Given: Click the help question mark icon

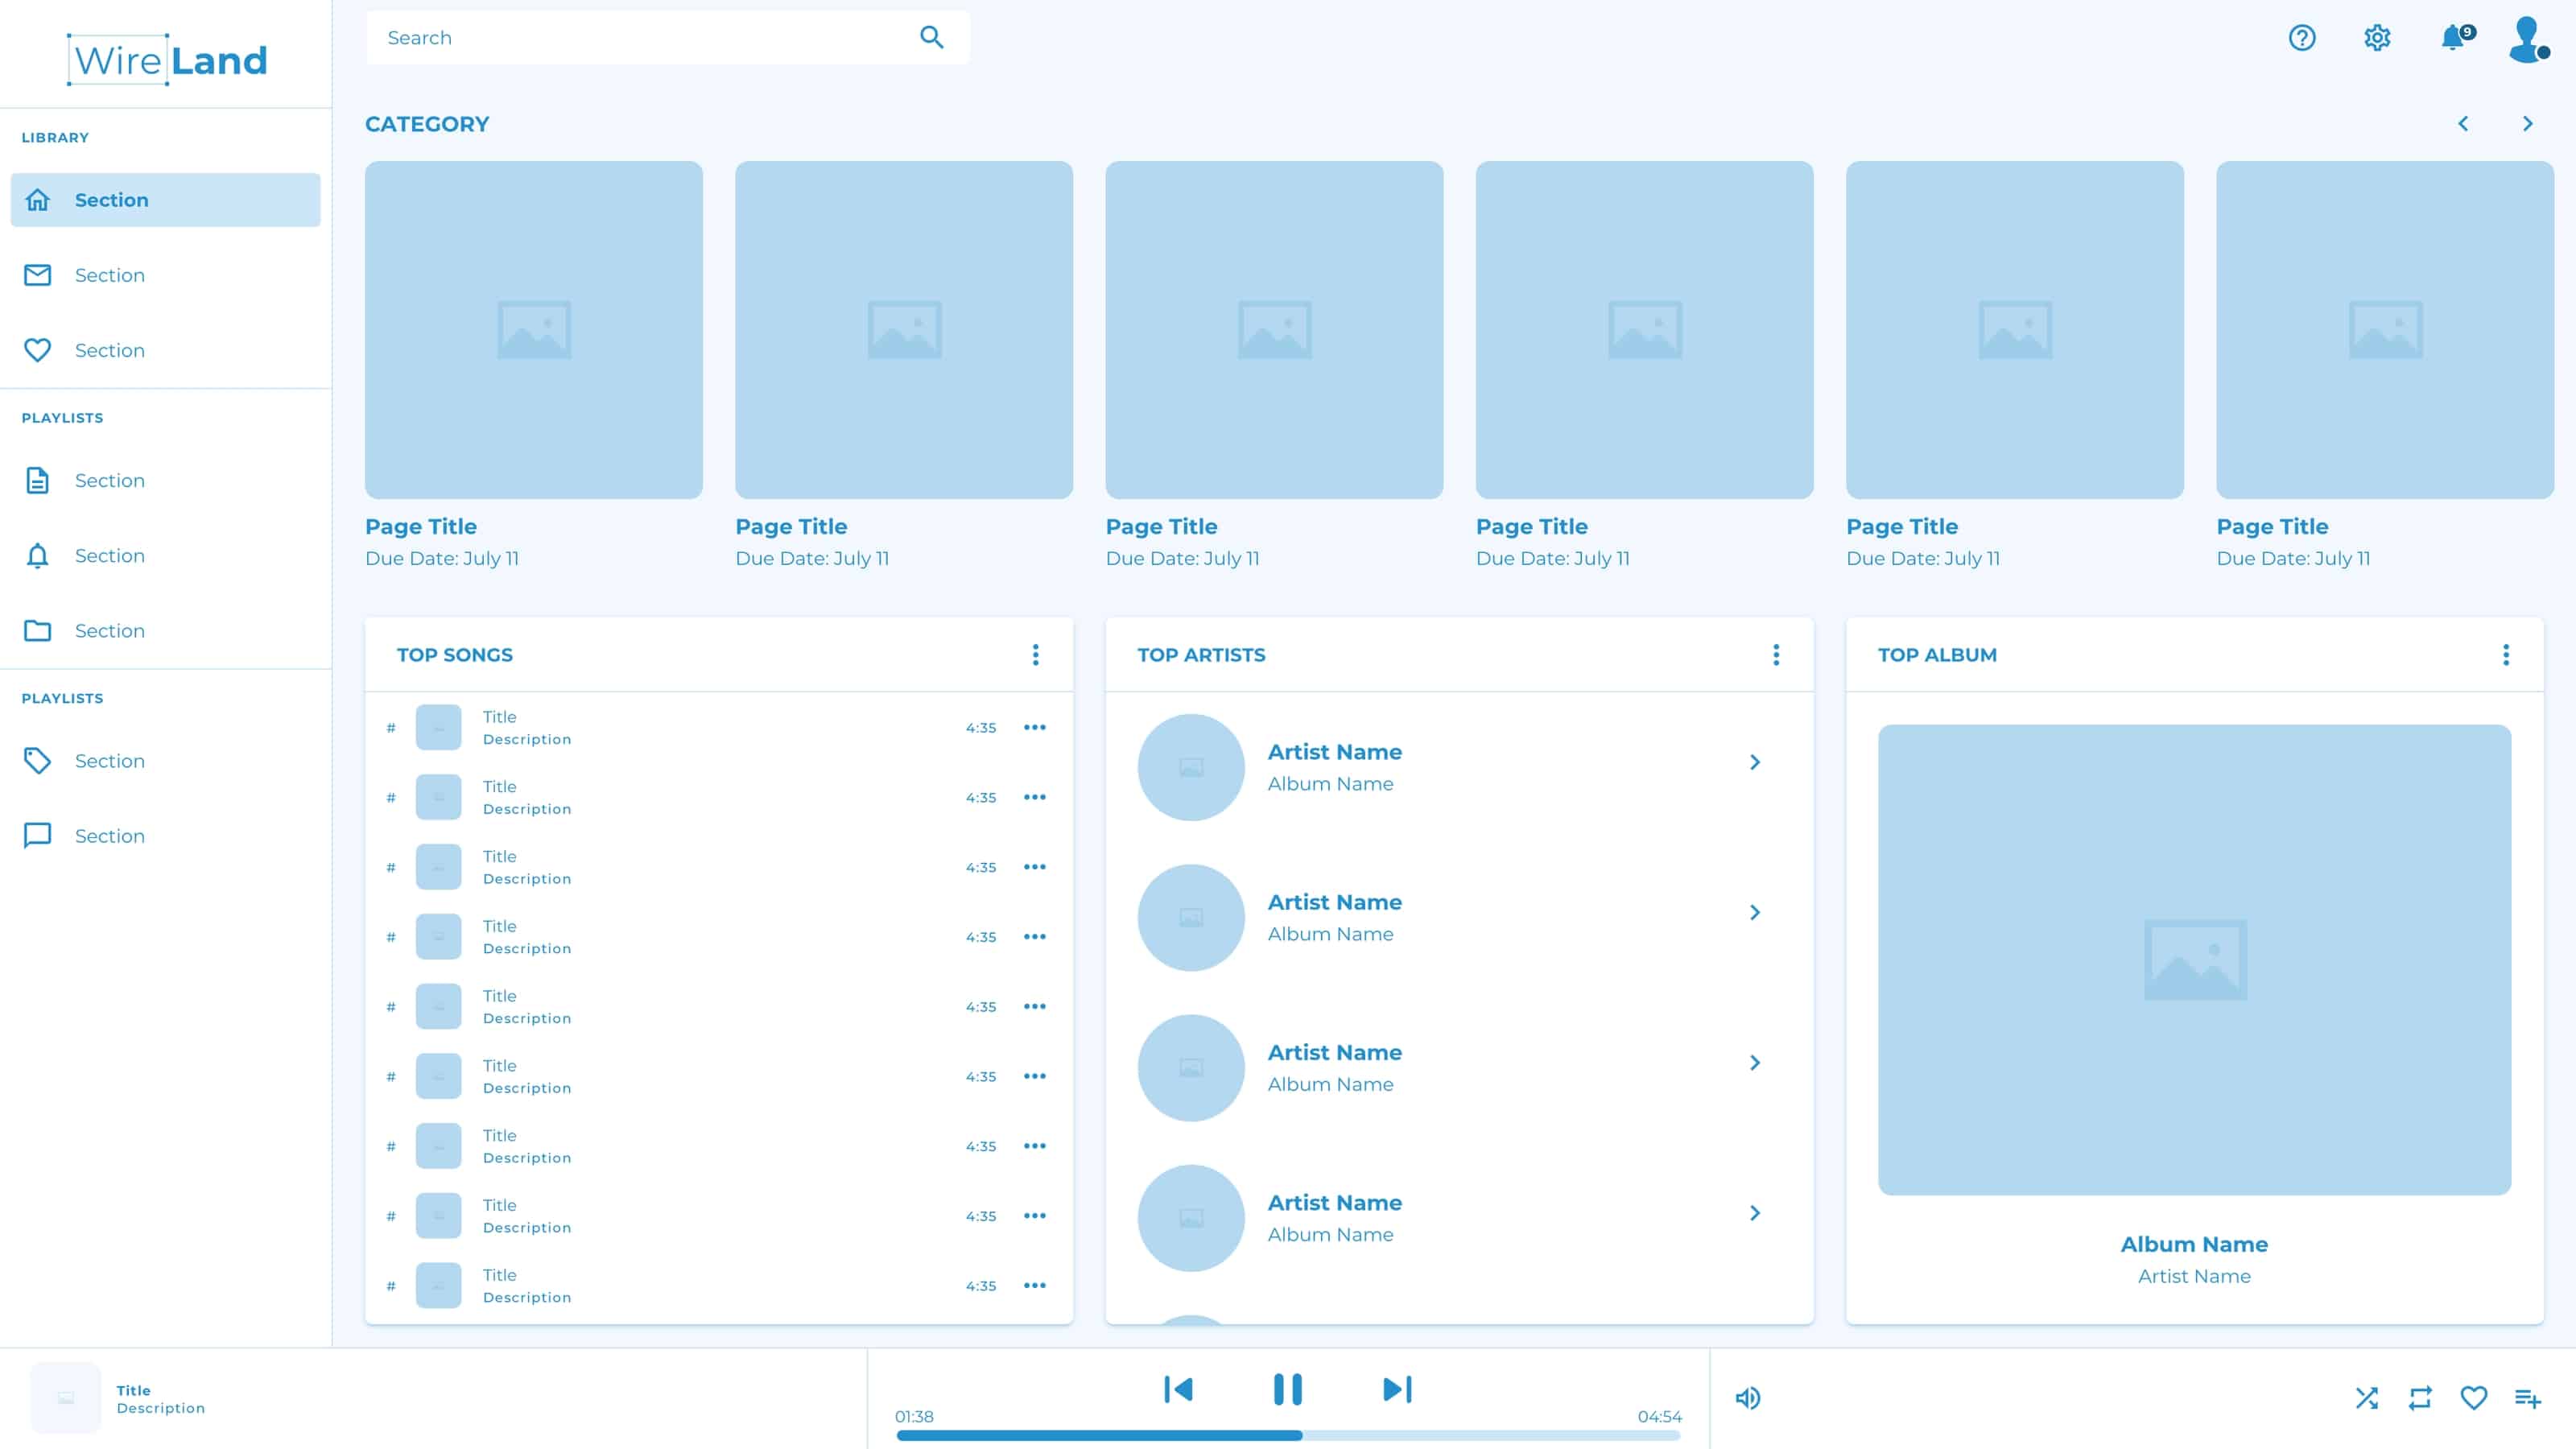Looking at the screenshot, I should pyautogui.click(x=2301, y=37).
